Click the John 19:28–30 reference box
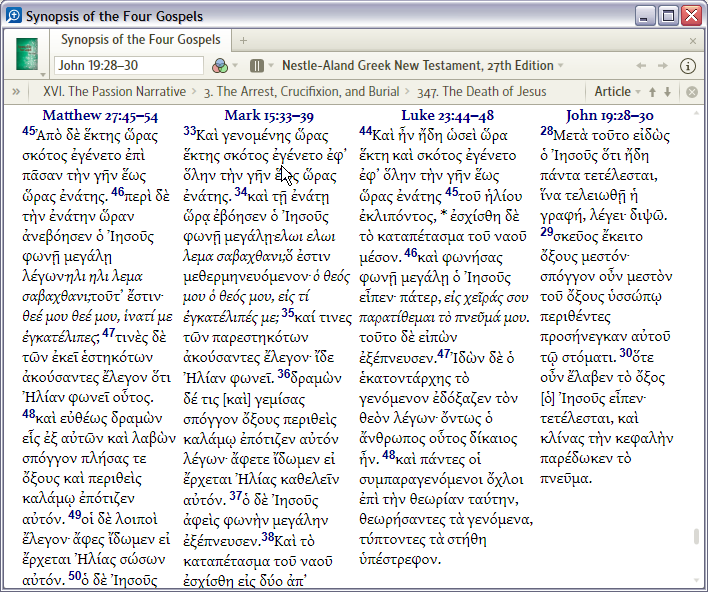708x592 pixels. pyautogui.click(x=129, y=65)
